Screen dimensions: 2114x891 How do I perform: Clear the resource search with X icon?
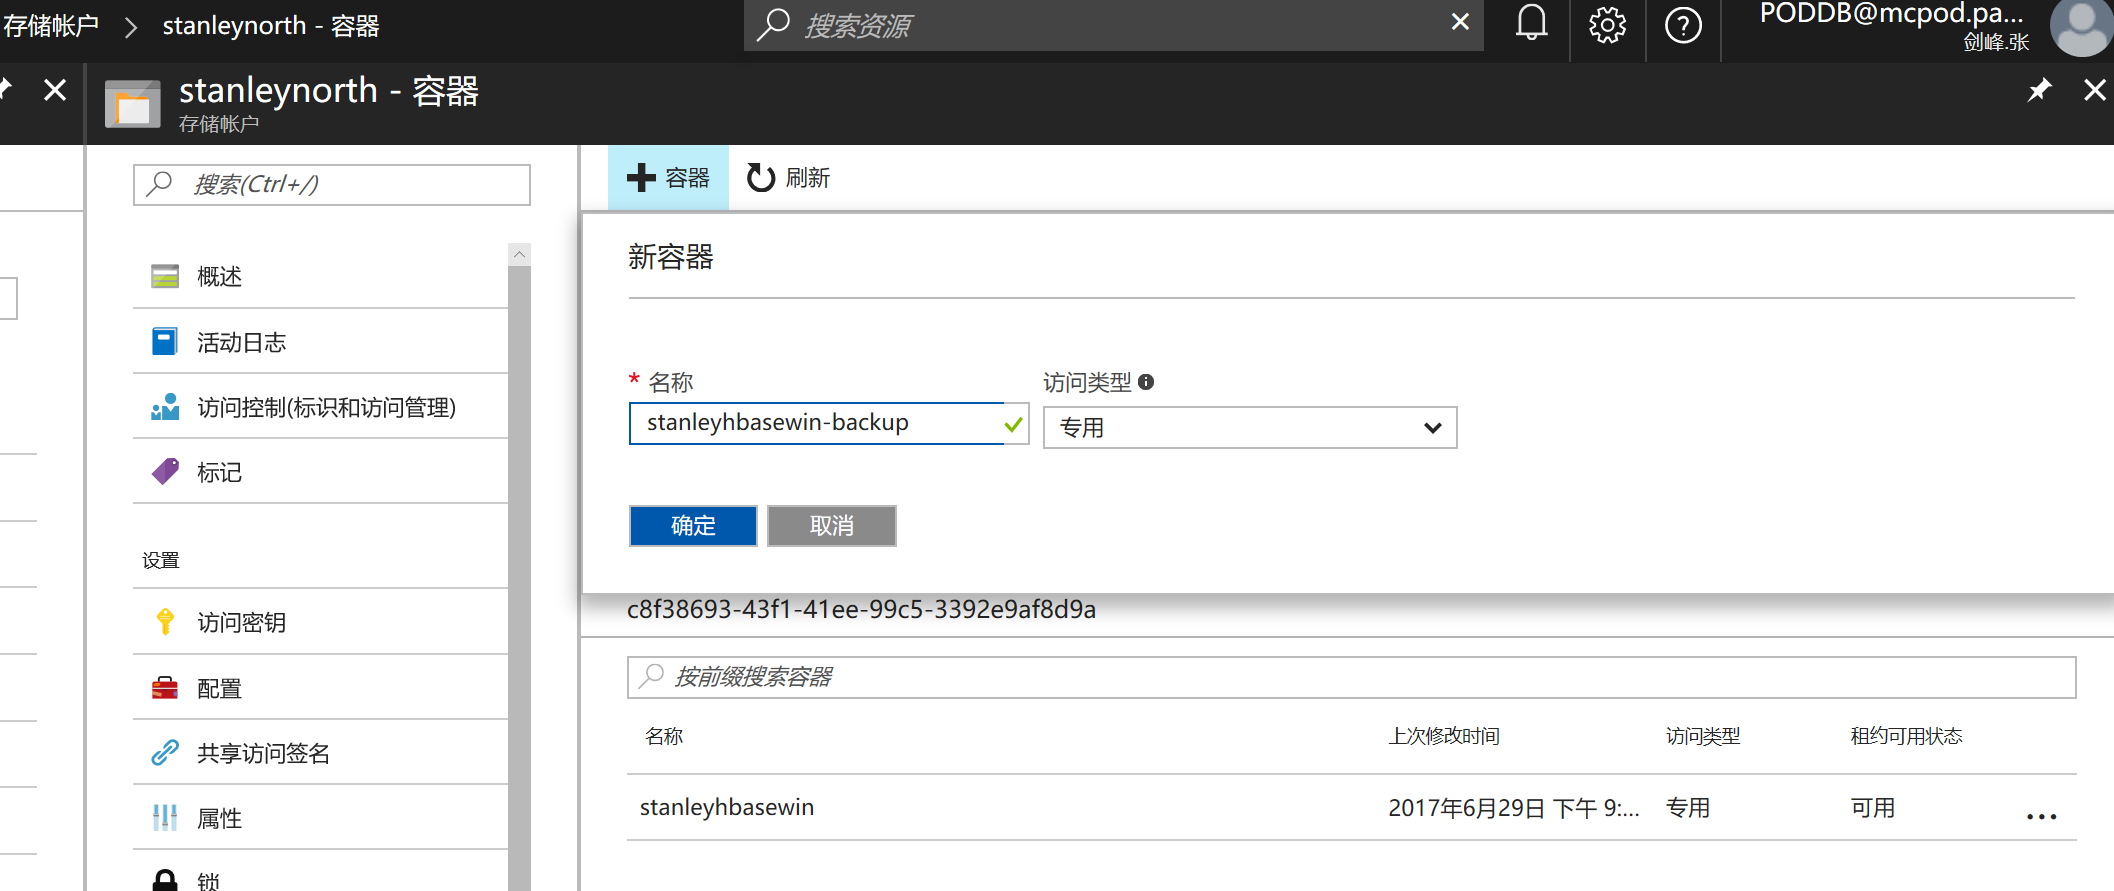coord(1460,22)
